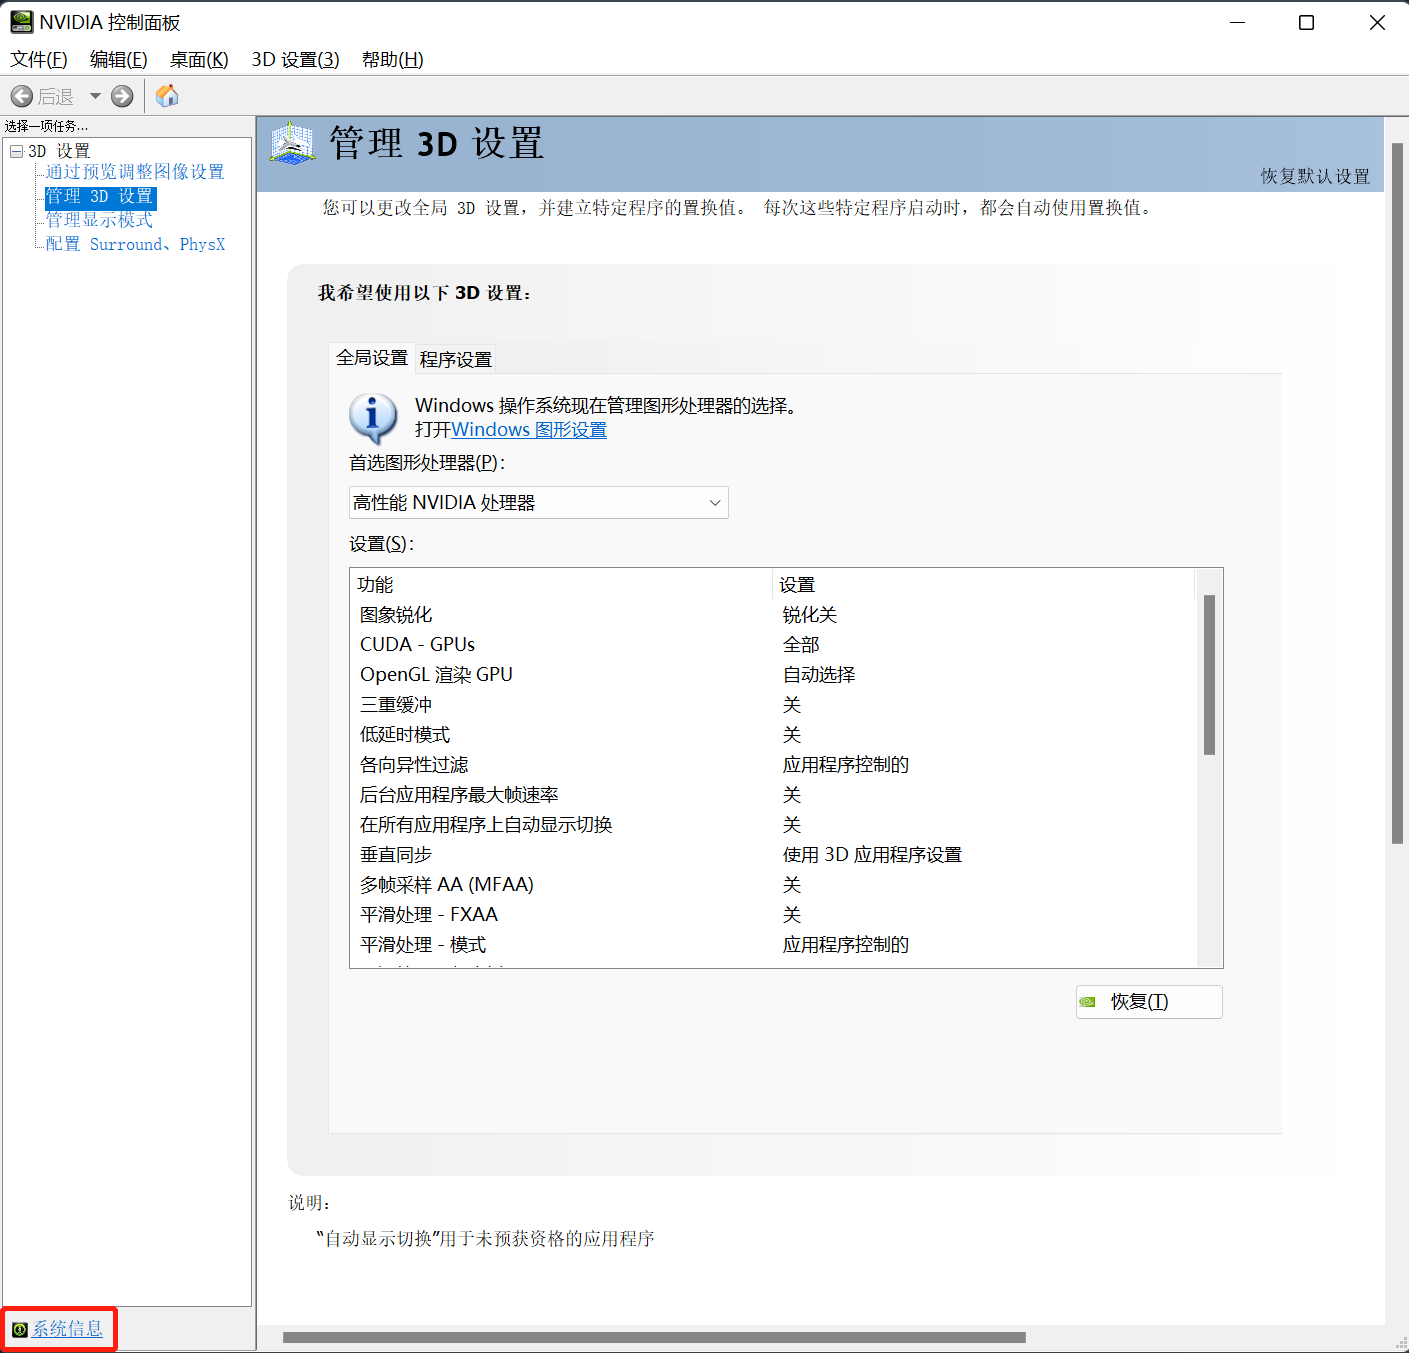Click the 自动选择 value for OpenGL

click(819, 675)
